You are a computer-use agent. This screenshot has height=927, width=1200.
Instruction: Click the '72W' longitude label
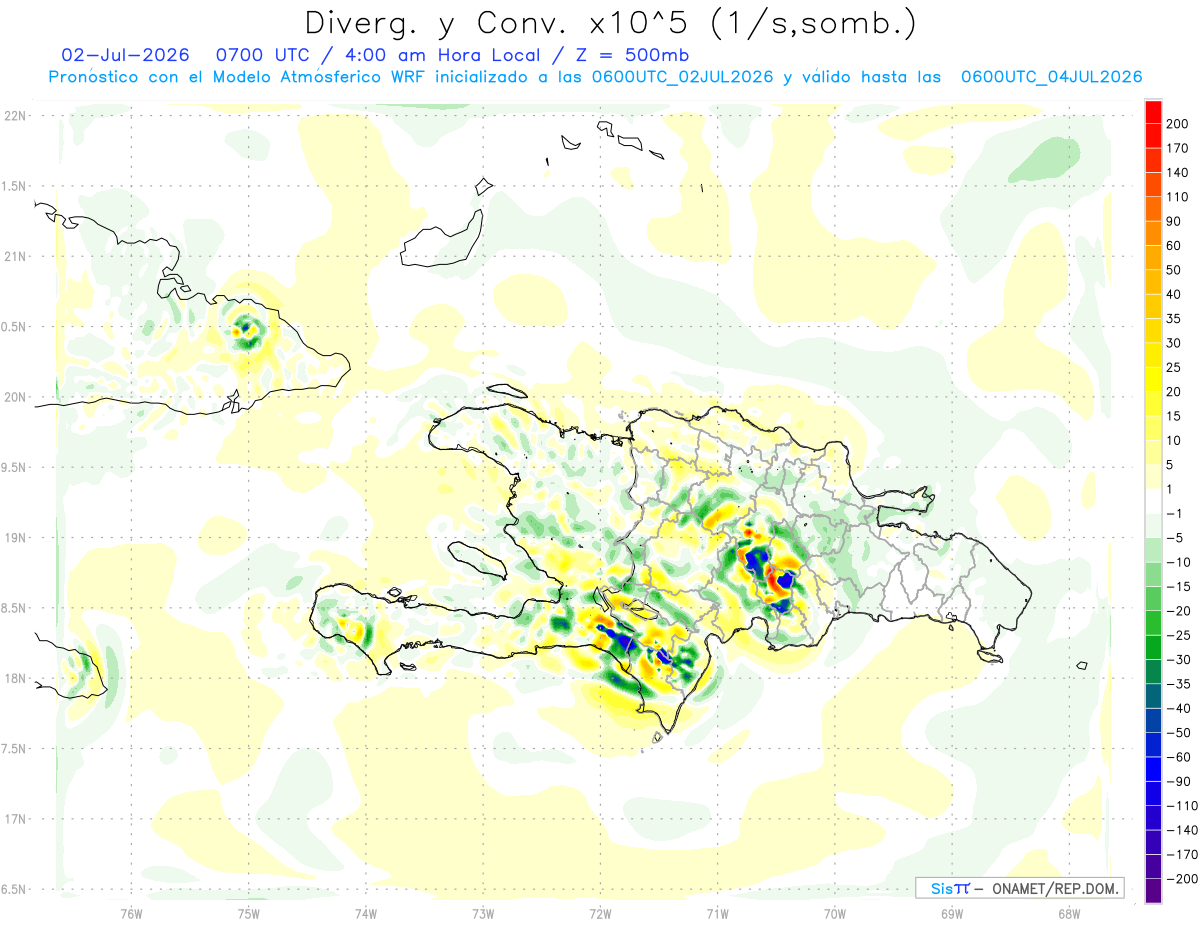point(600,913)
